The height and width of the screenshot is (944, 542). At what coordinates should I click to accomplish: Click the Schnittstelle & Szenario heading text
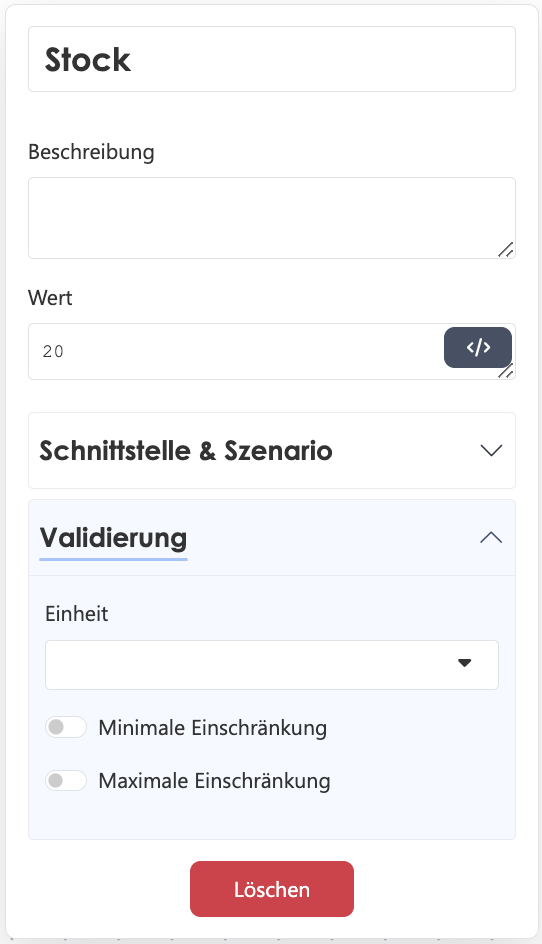pos(186,450)
